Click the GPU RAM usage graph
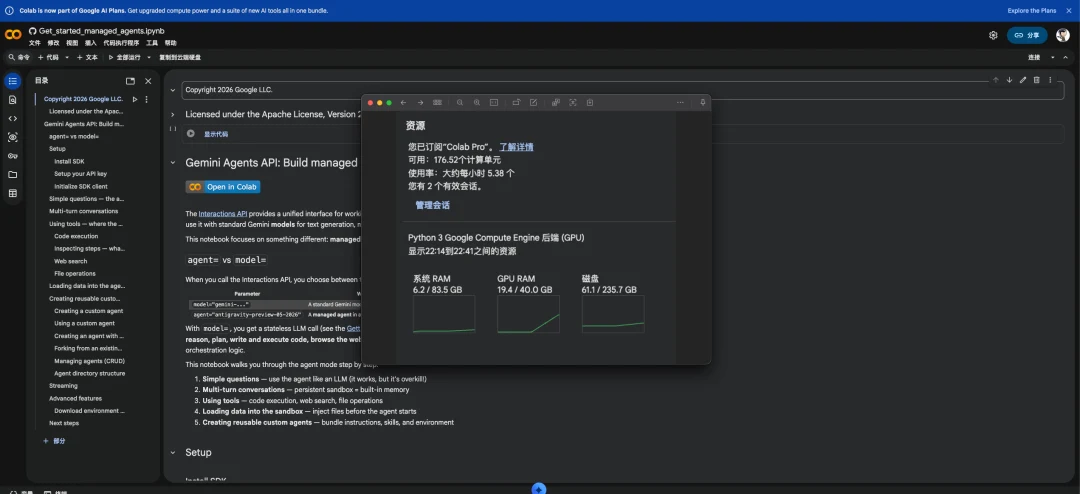This screenshot has width=1080, height=494. [528, 314]
